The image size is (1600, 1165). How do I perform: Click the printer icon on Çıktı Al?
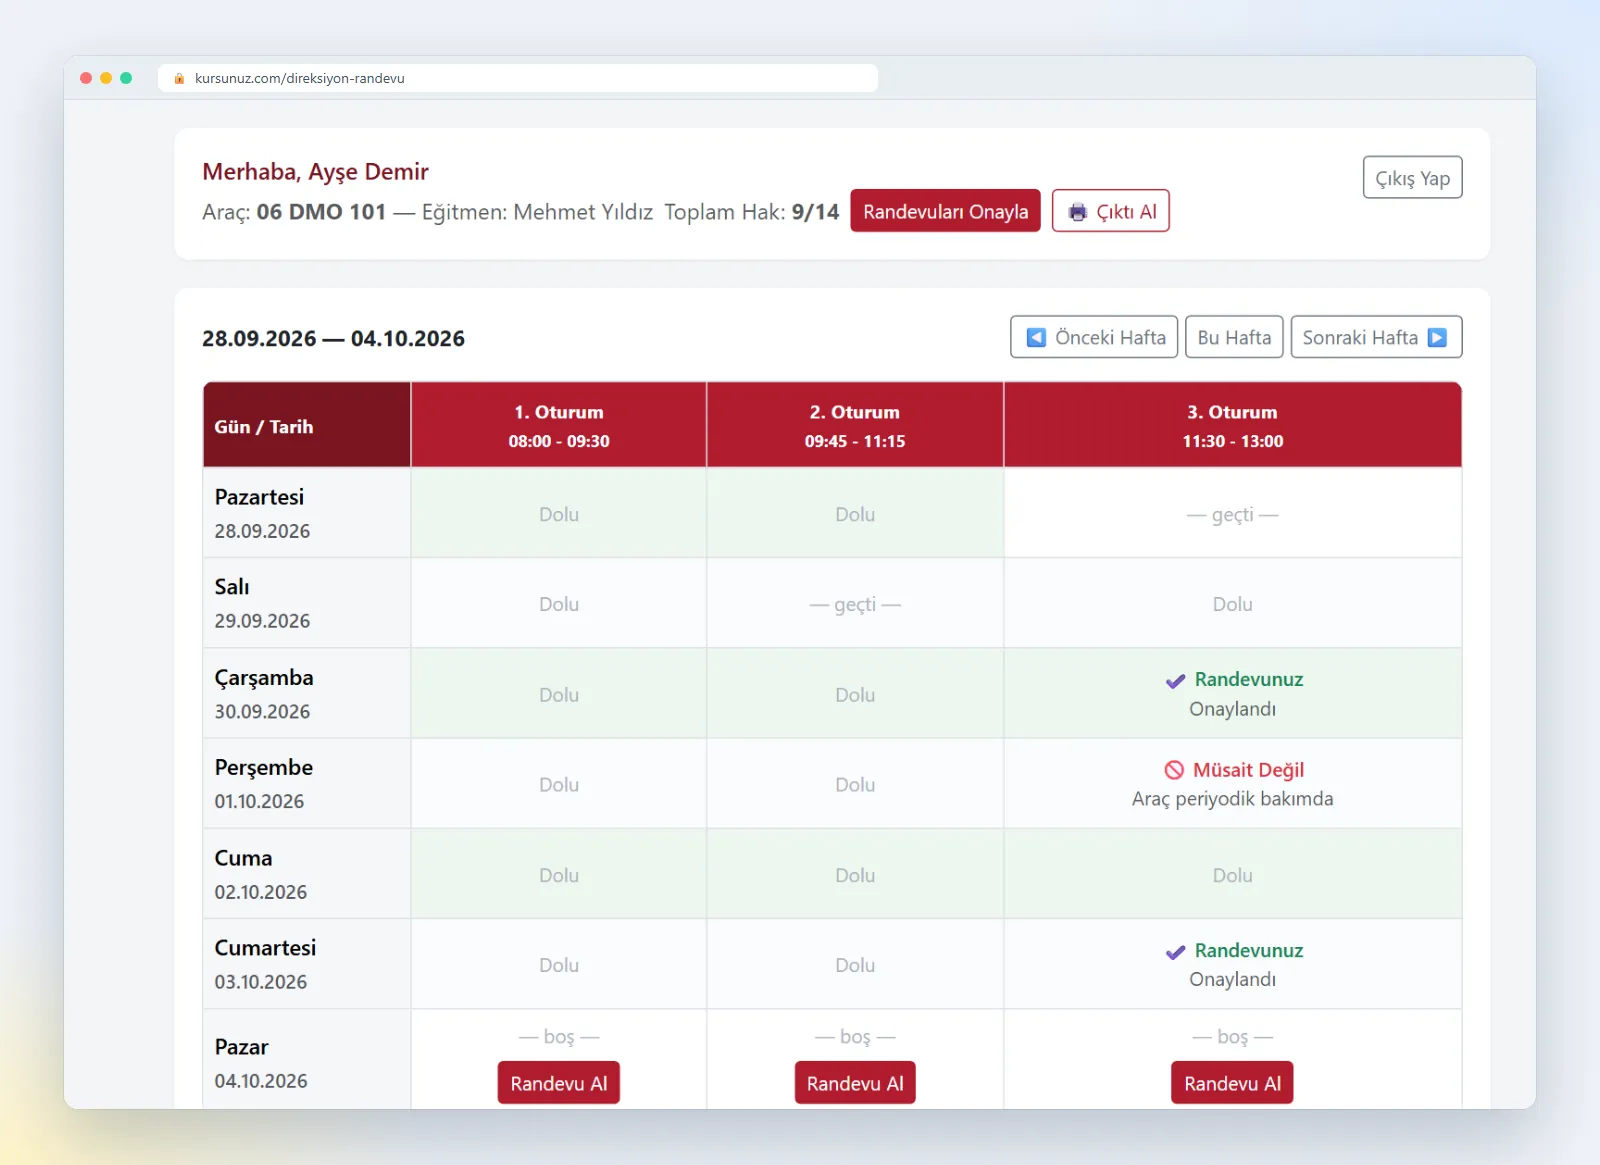pyautogui.click(x=1077, y=212)
